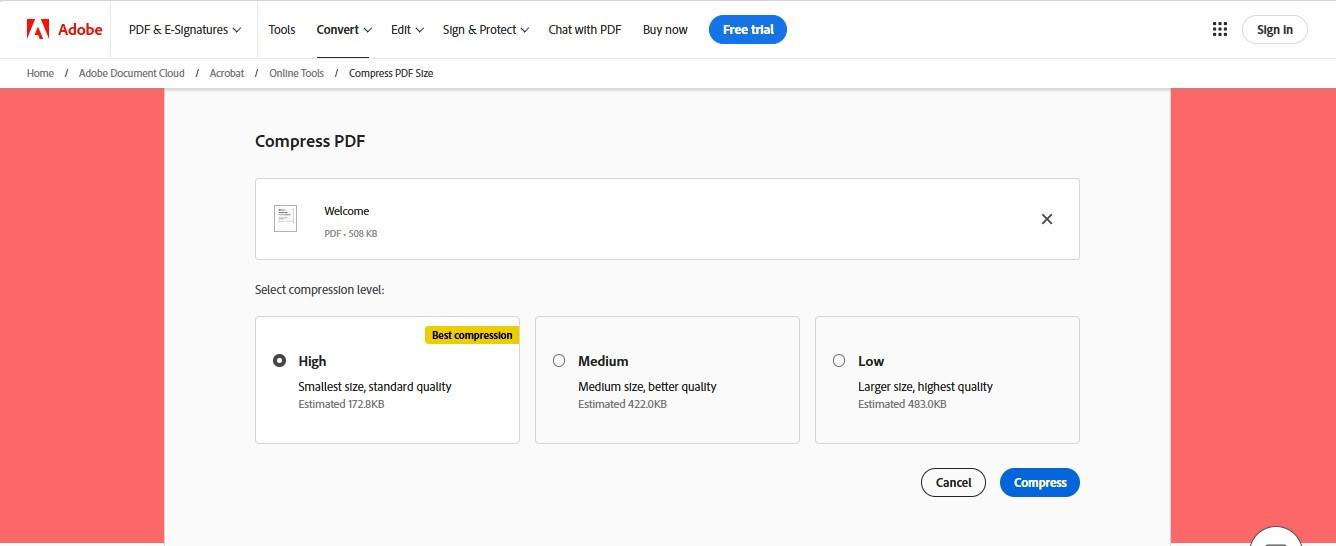Image resolution: width=1336 pixels, height=546 pixels.
Task: Click the Compress button
Action: pos(1040,482)
